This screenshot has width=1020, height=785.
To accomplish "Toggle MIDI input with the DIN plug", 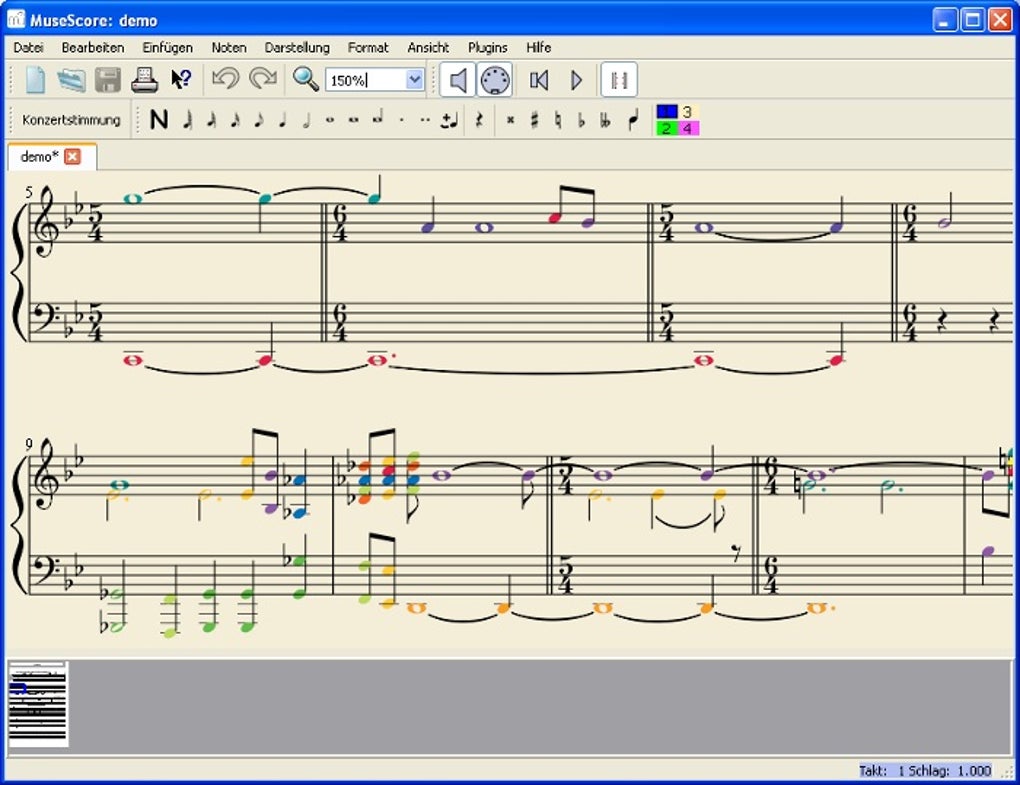I will pyautogui.click(x=495, y=80).
